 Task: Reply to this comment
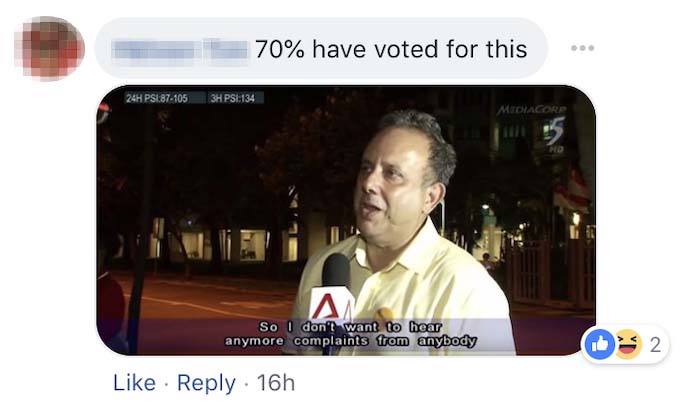pos(206,383)
